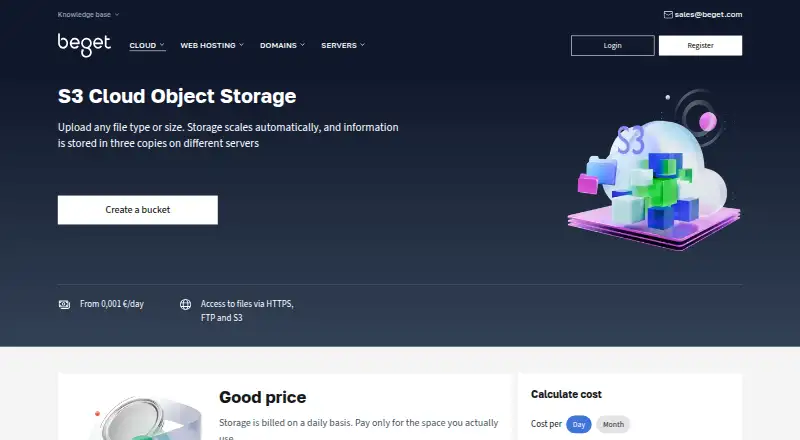Click Create a bucket button
The width and height of the screenshot is (800, 440).
pos(138,210)
